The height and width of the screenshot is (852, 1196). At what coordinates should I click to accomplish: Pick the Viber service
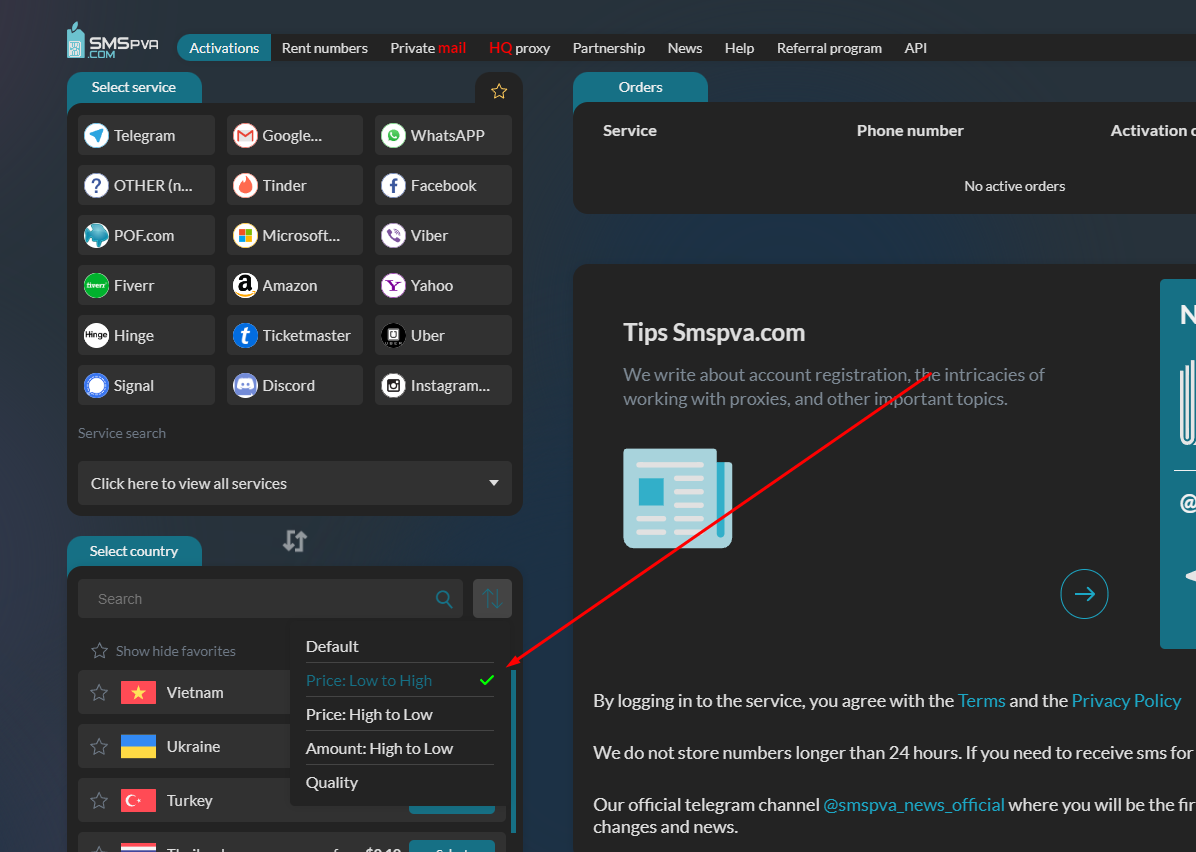(x=443, y=235)
